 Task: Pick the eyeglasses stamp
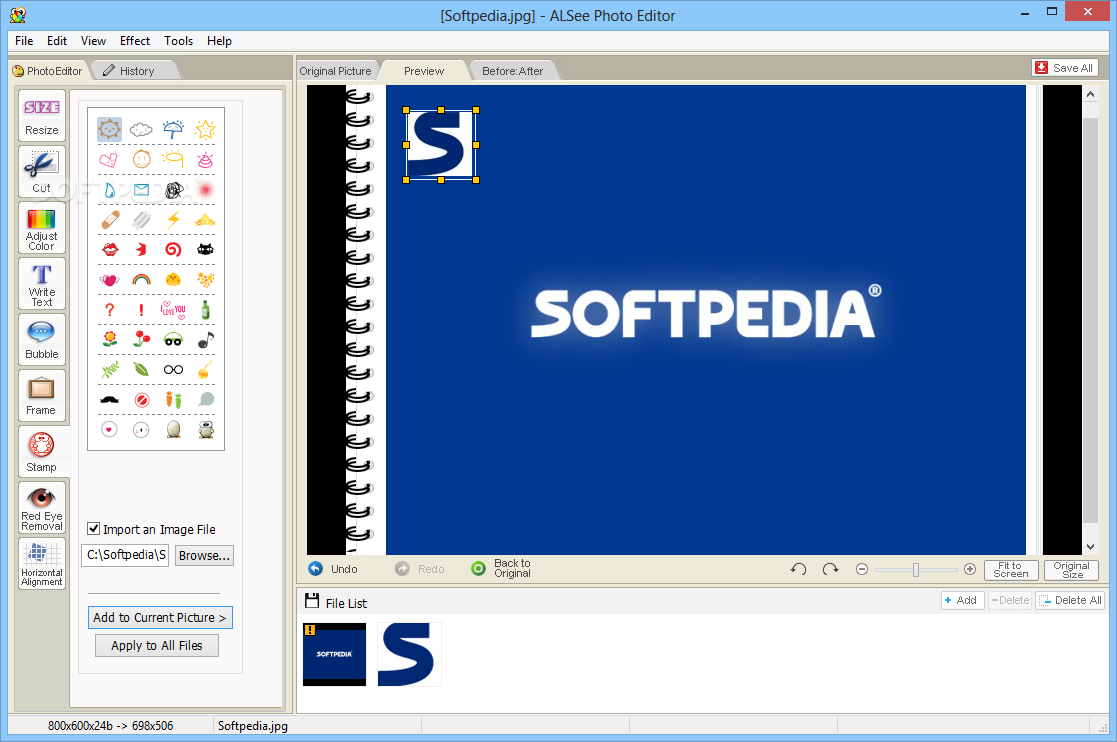[173, 370]
